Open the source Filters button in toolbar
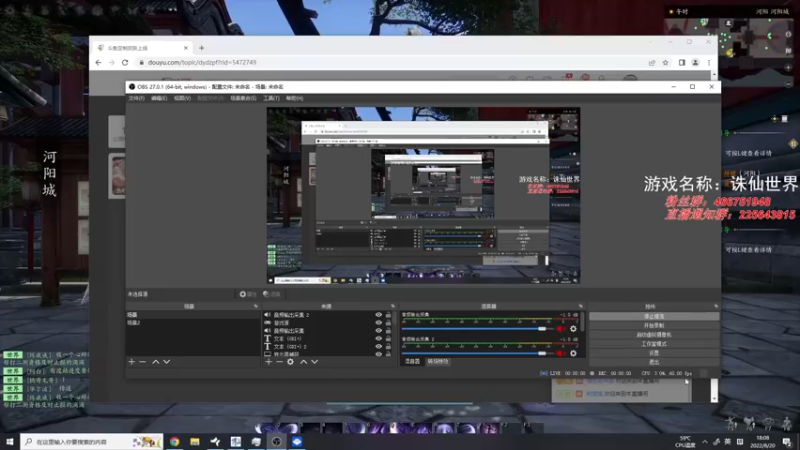This screenshot has width=800, height=450. pyautogui.click(x=271, y=294)
